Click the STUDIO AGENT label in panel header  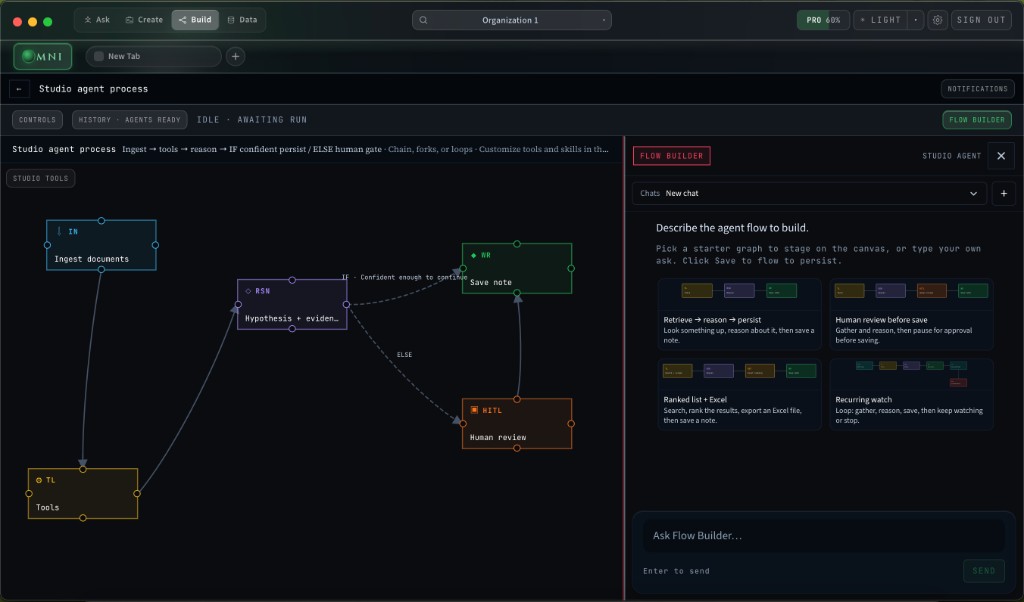point(952,156)
